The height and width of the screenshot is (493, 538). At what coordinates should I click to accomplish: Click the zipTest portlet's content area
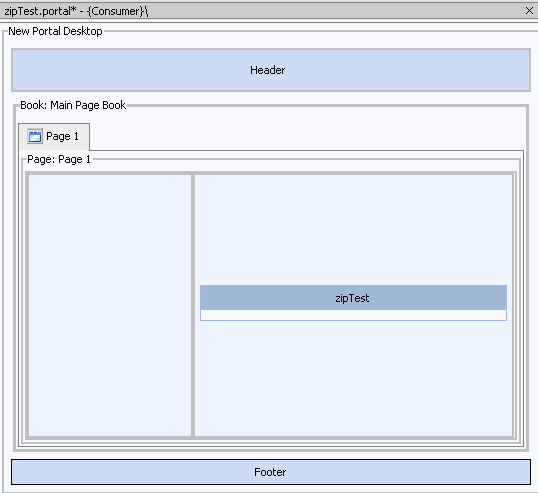pyautogui.click(x=353, y=315)
